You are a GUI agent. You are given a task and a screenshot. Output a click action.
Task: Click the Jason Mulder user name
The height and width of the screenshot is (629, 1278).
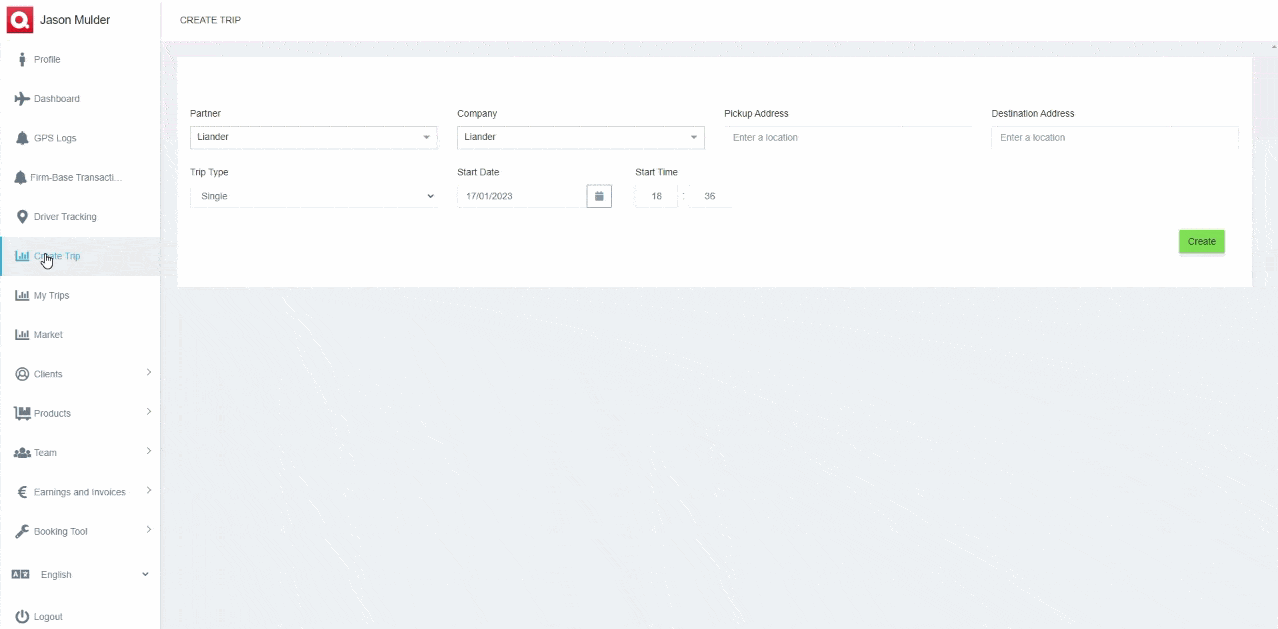(75, 20)
